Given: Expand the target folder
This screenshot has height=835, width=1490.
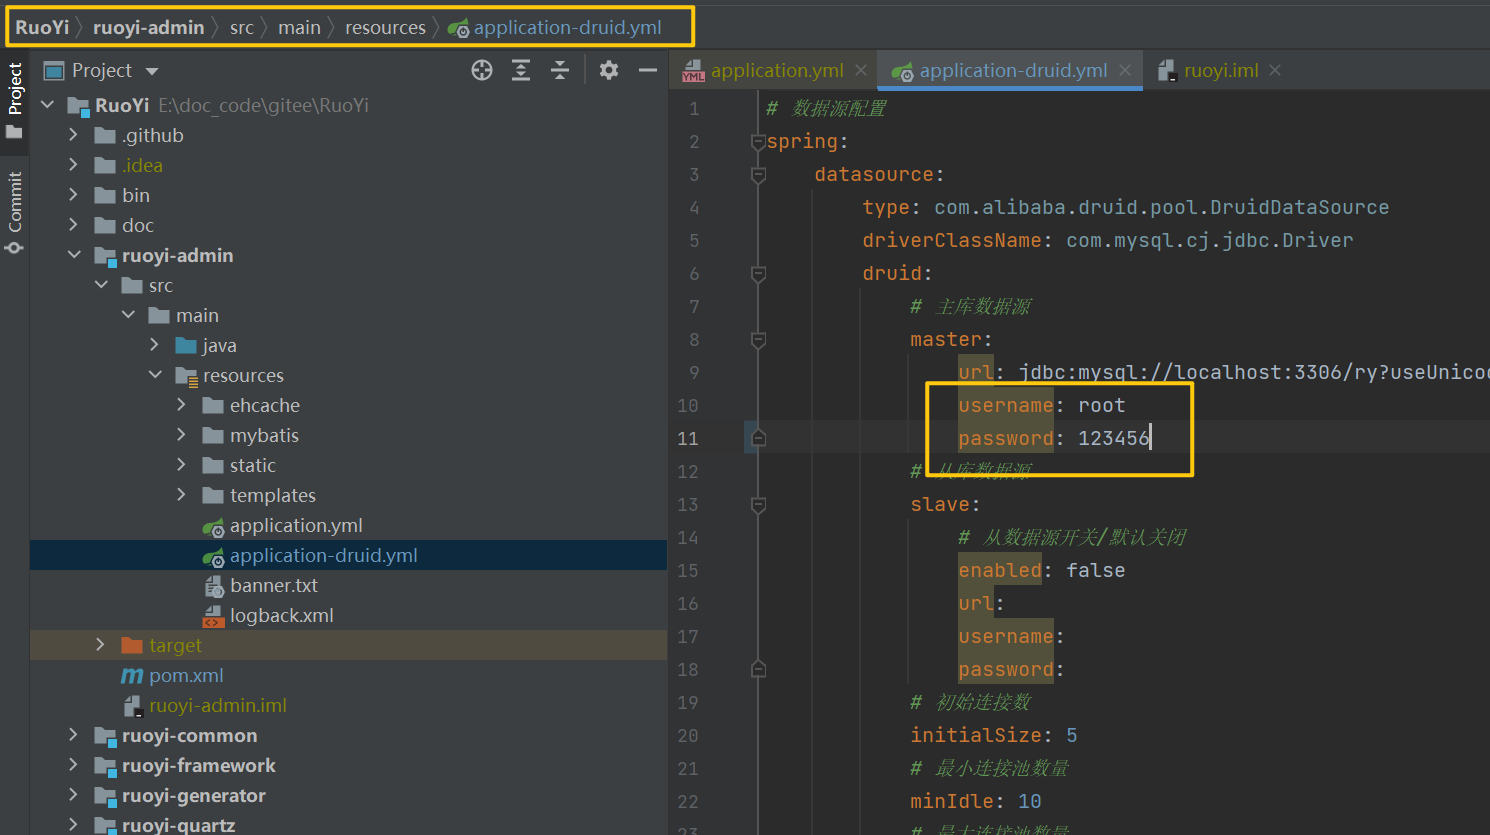Looking at the screenshot, I should [x=100, y=644].
